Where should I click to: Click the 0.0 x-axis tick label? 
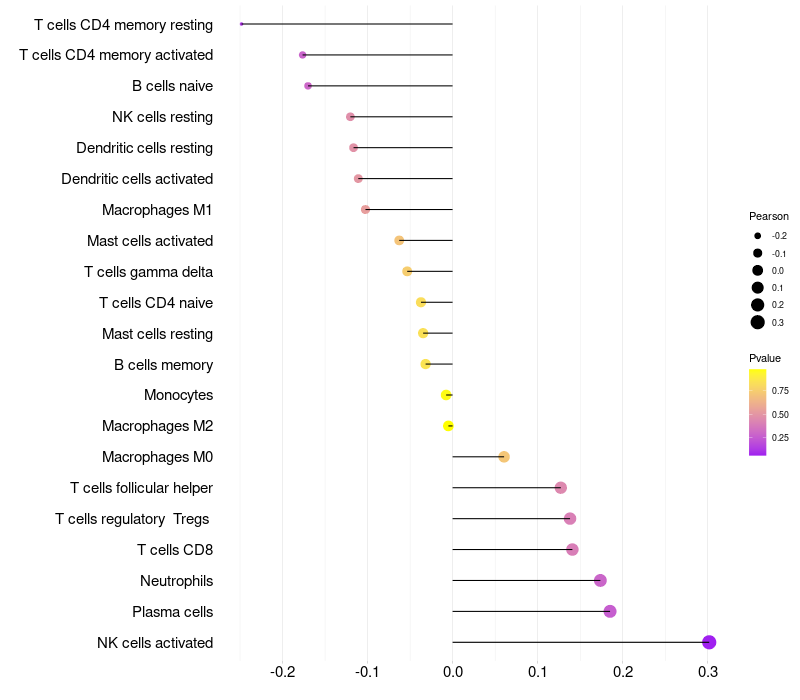452,670
